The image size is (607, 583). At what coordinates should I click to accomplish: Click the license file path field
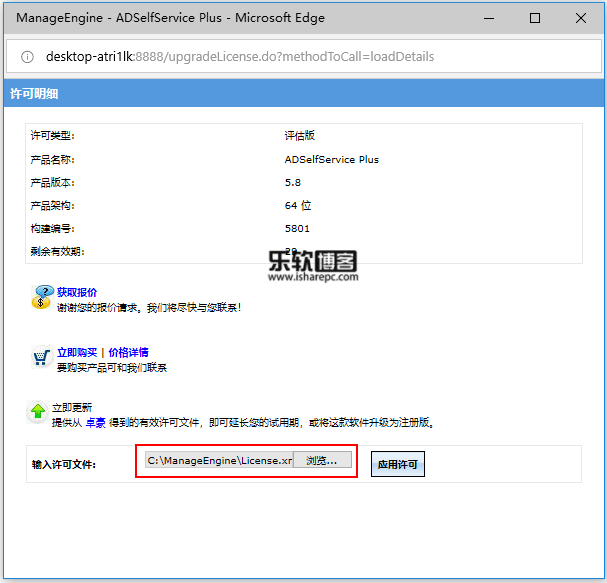[x=219, y=460]
